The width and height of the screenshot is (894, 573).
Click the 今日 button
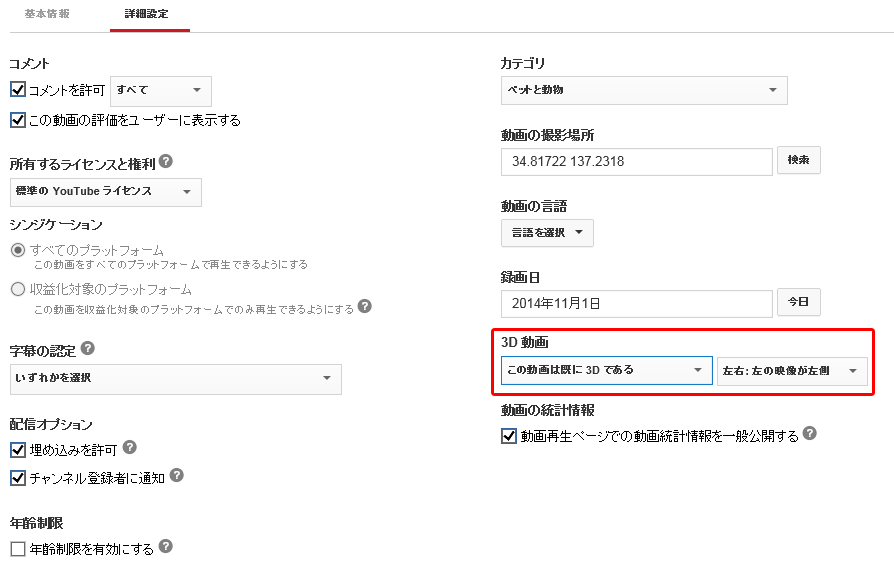click(800, 303)
